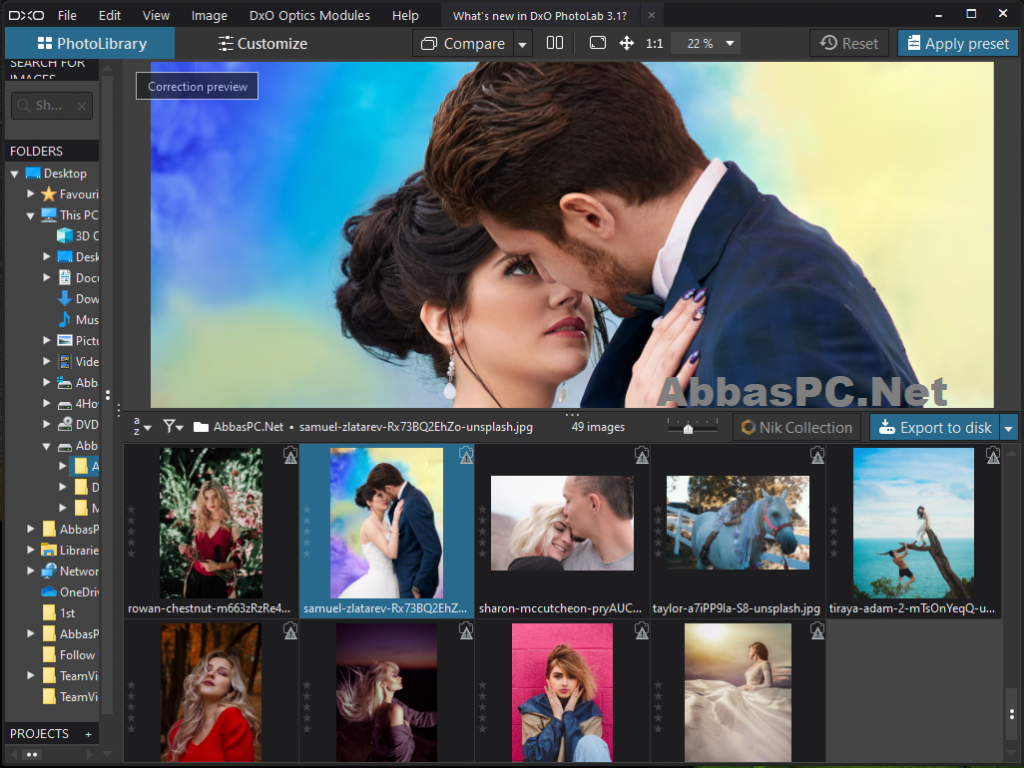
Task: Open the Compare dropdown arrow
Action: (522, 44)
